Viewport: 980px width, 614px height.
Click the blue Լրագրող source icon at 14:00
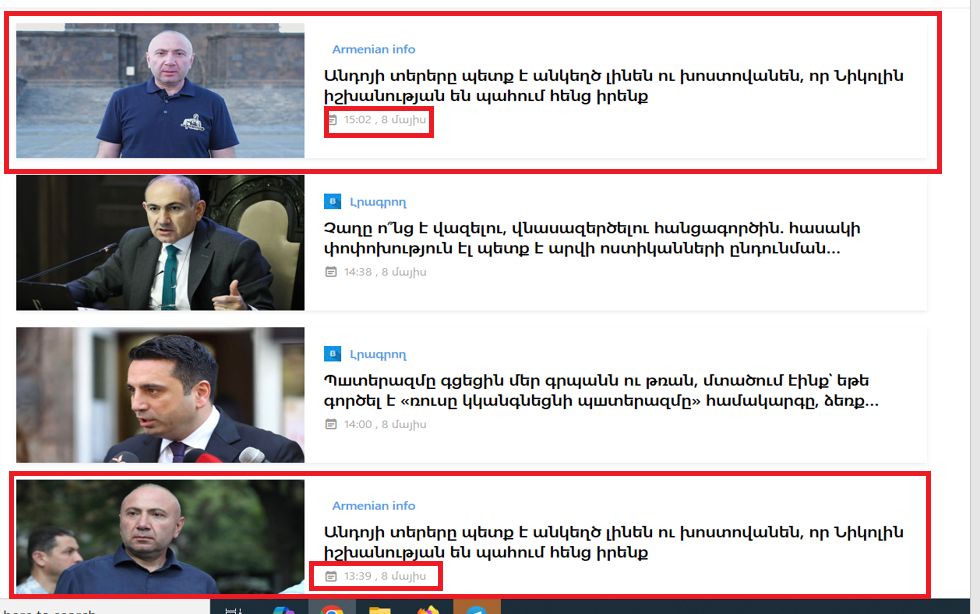coord(332,354)
